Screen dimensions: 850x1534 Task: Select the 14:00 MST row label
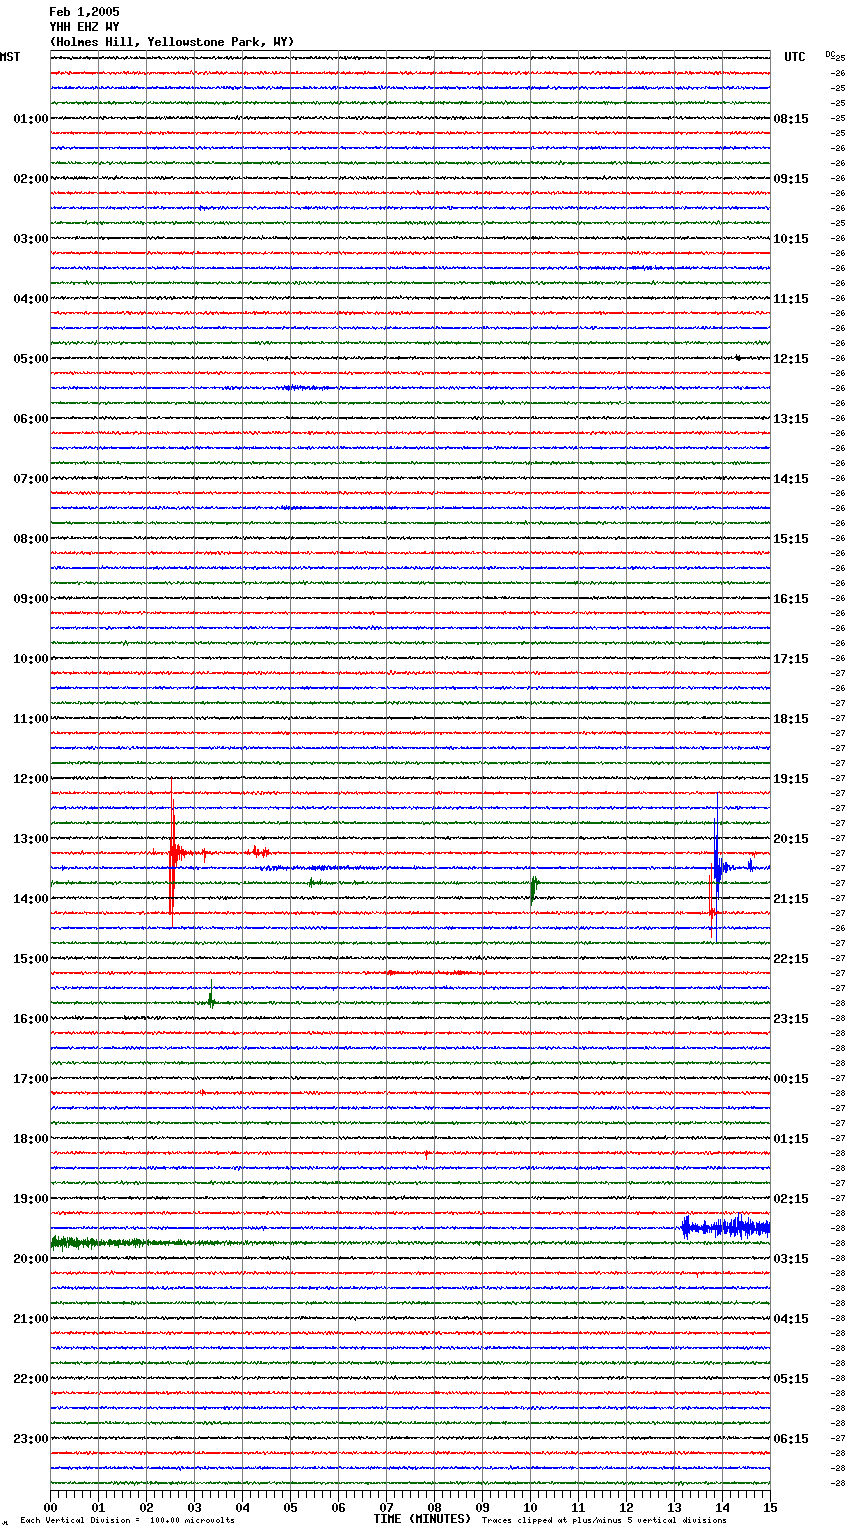(x=30, y=899)
